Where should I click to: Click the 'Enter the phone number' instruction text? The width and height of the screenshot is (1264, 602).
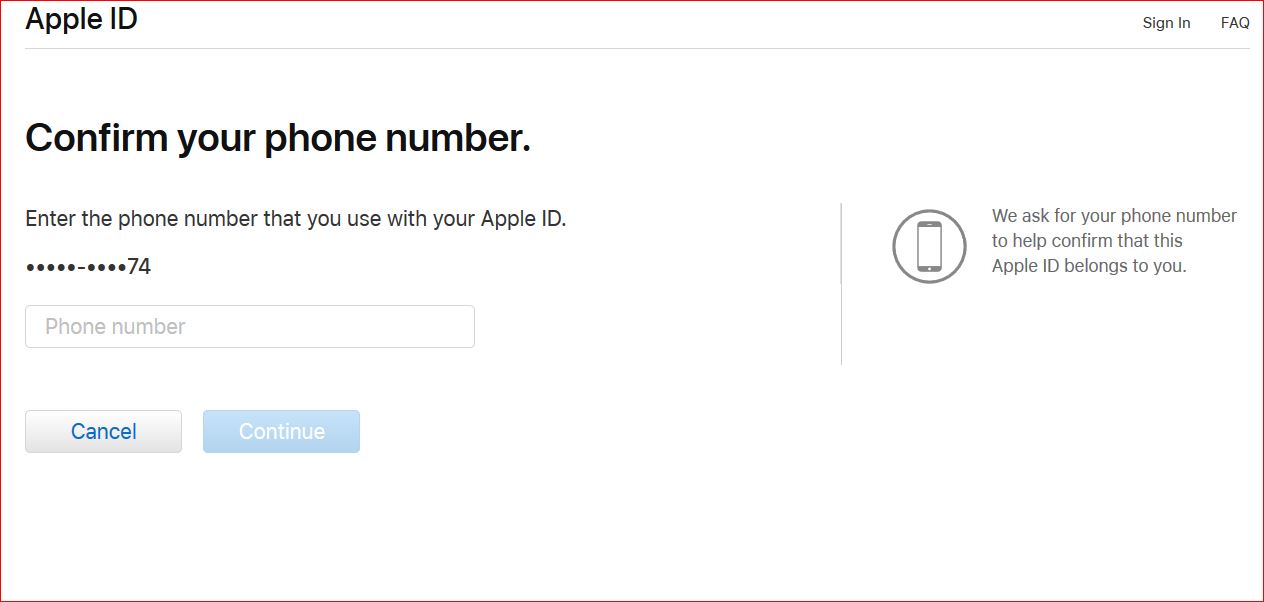point(295,219)
